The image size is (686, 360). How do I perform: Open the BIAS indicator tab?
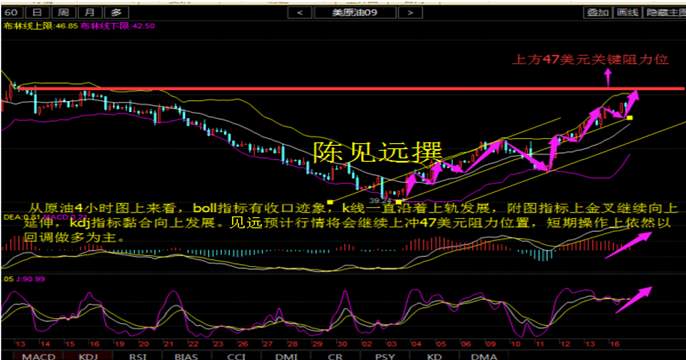pyautogui.click(x=187, y=356)
